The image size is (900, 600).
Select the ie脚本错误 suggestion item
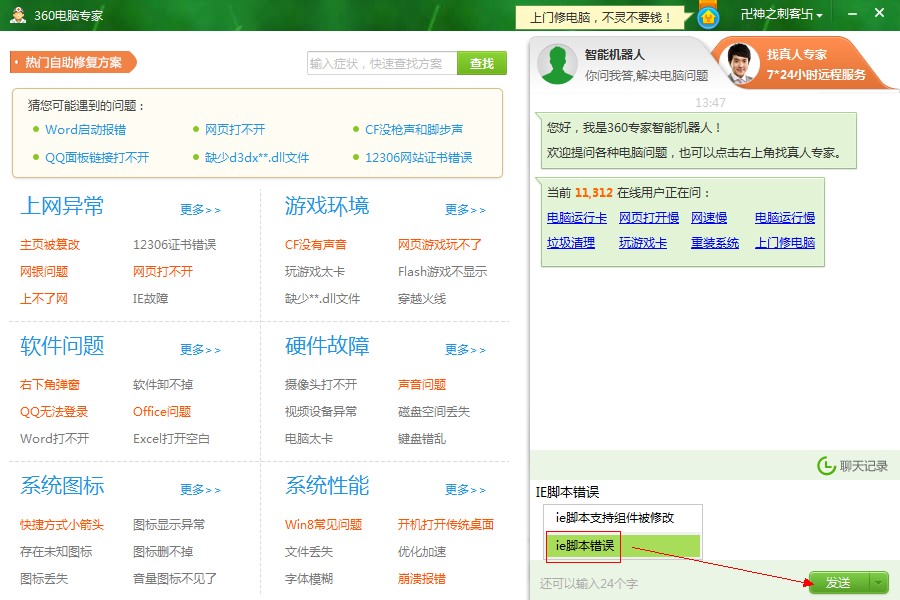(x=584, y=546)
